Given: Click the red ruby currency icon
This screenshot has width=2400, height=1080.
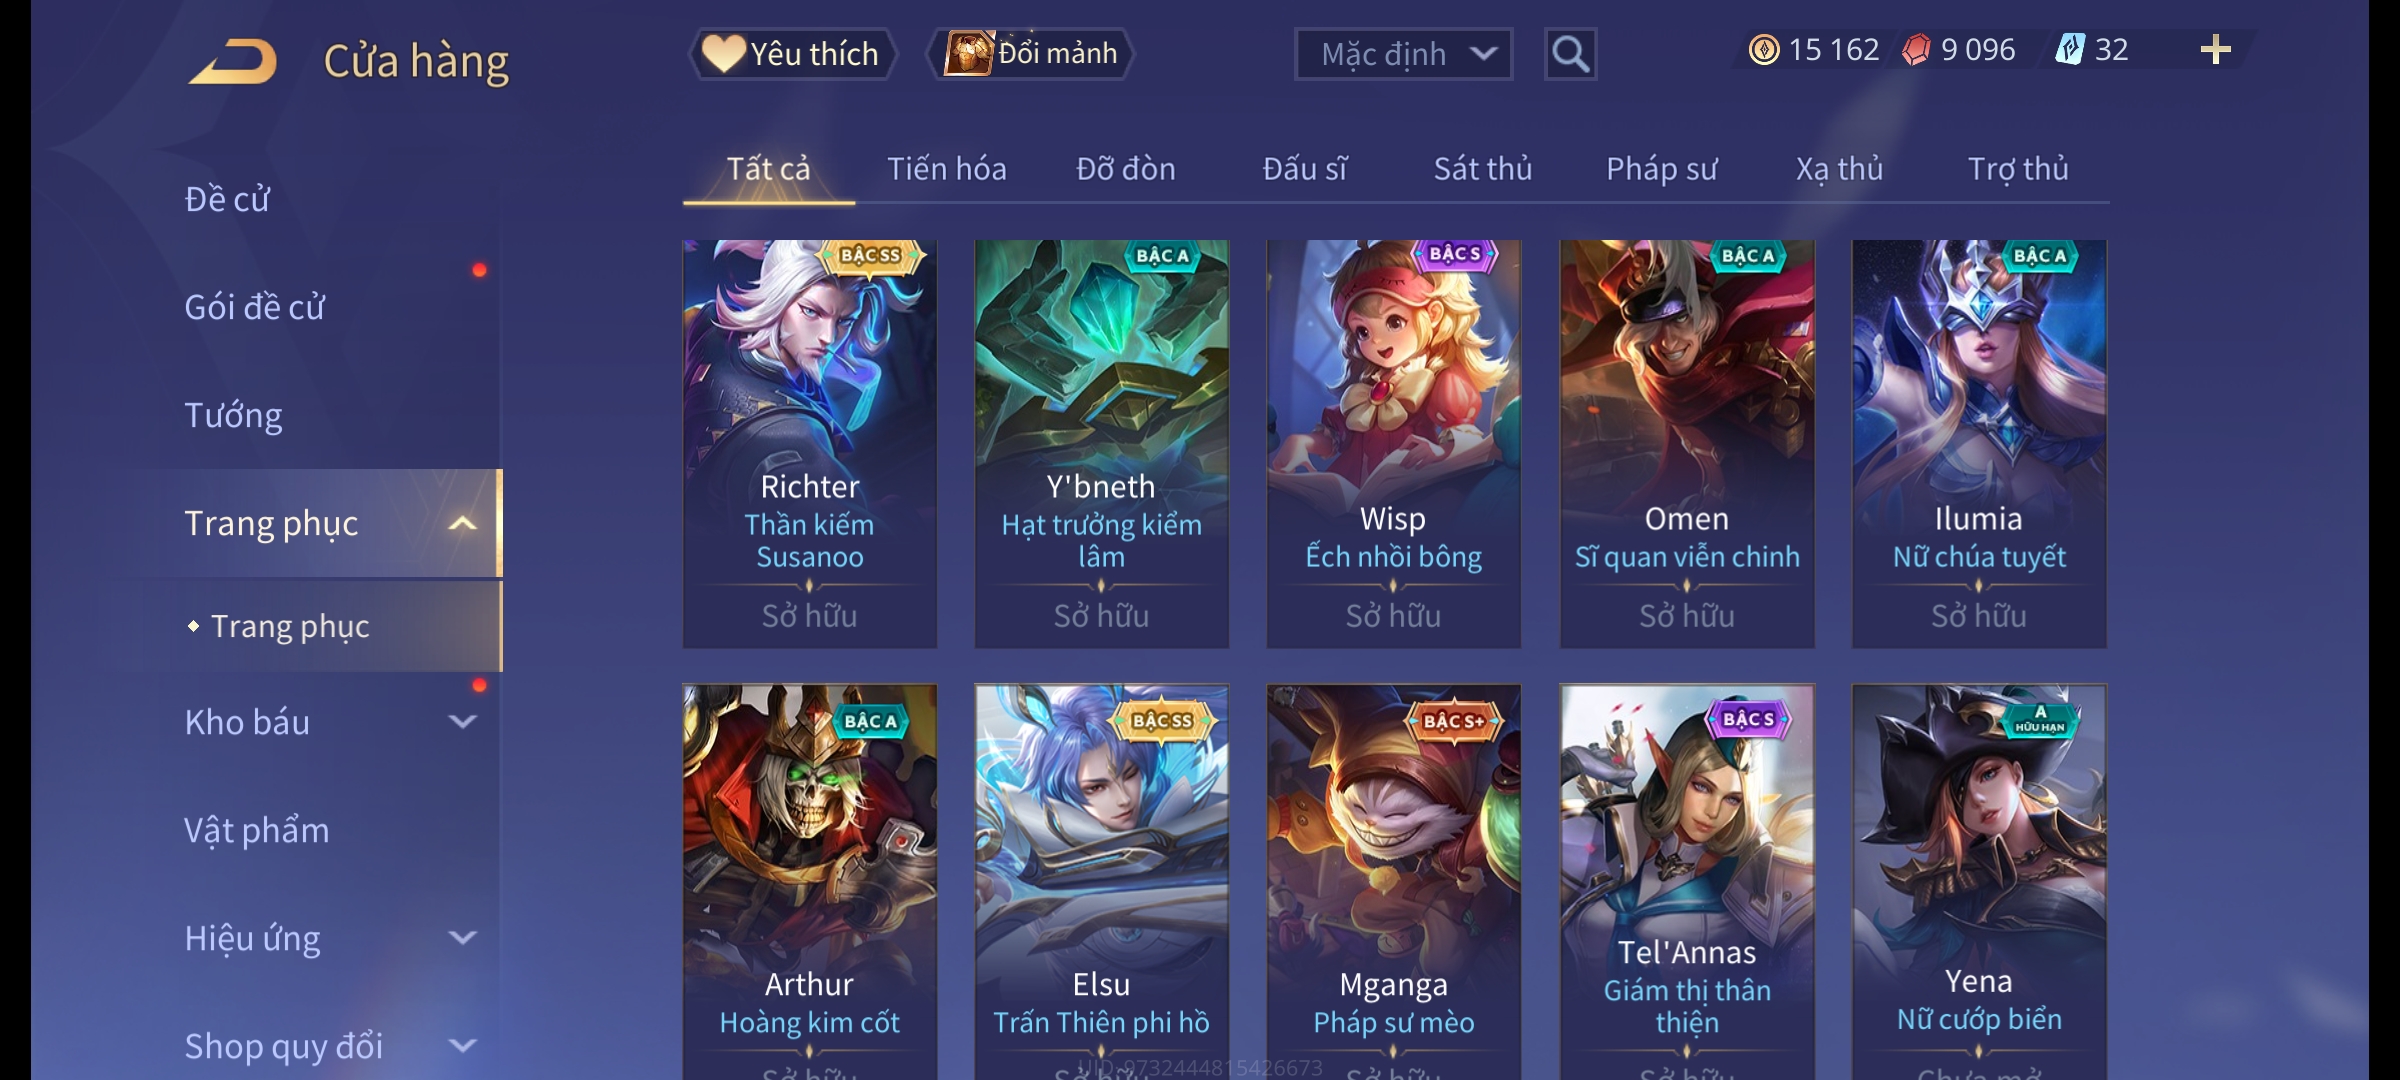Looking at the screenshot, I should [1916, 50].
